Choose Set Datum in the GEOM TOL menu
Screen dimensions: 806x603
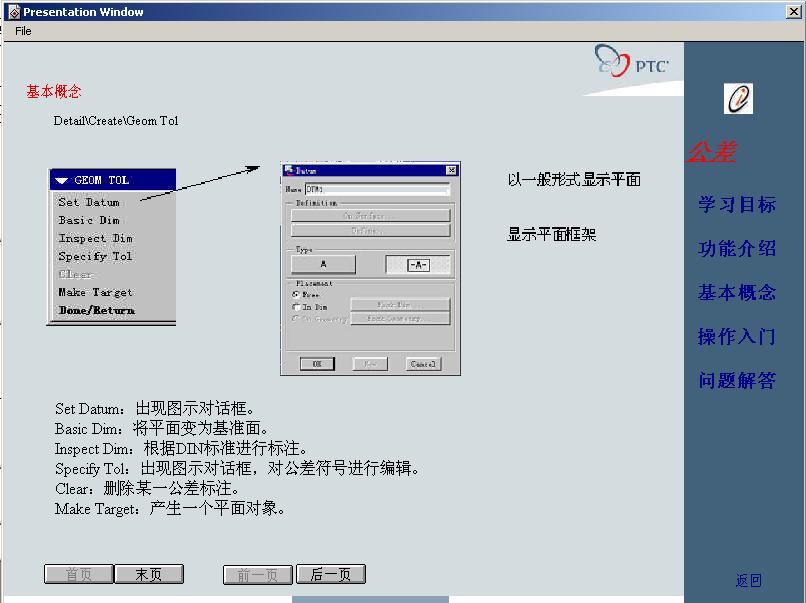89,202
